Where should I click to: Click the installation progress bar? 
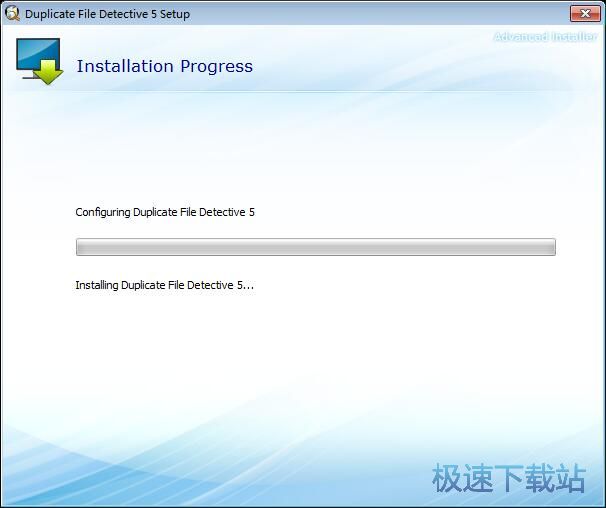(316, 247)
